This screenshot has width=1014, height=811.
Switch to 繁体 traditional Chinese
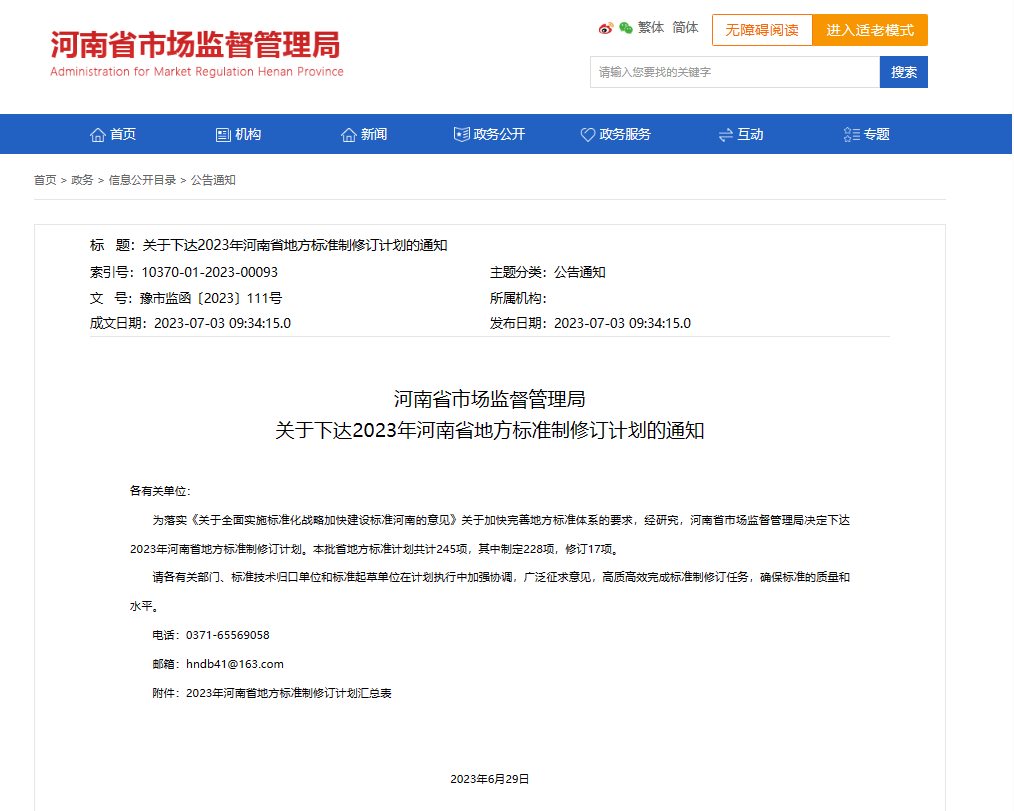pos(651,28)
